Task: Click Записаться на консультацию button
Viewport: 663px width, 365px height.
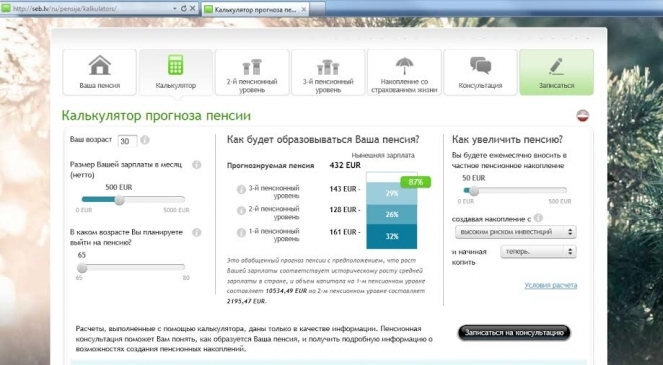Action: [514, 332]
